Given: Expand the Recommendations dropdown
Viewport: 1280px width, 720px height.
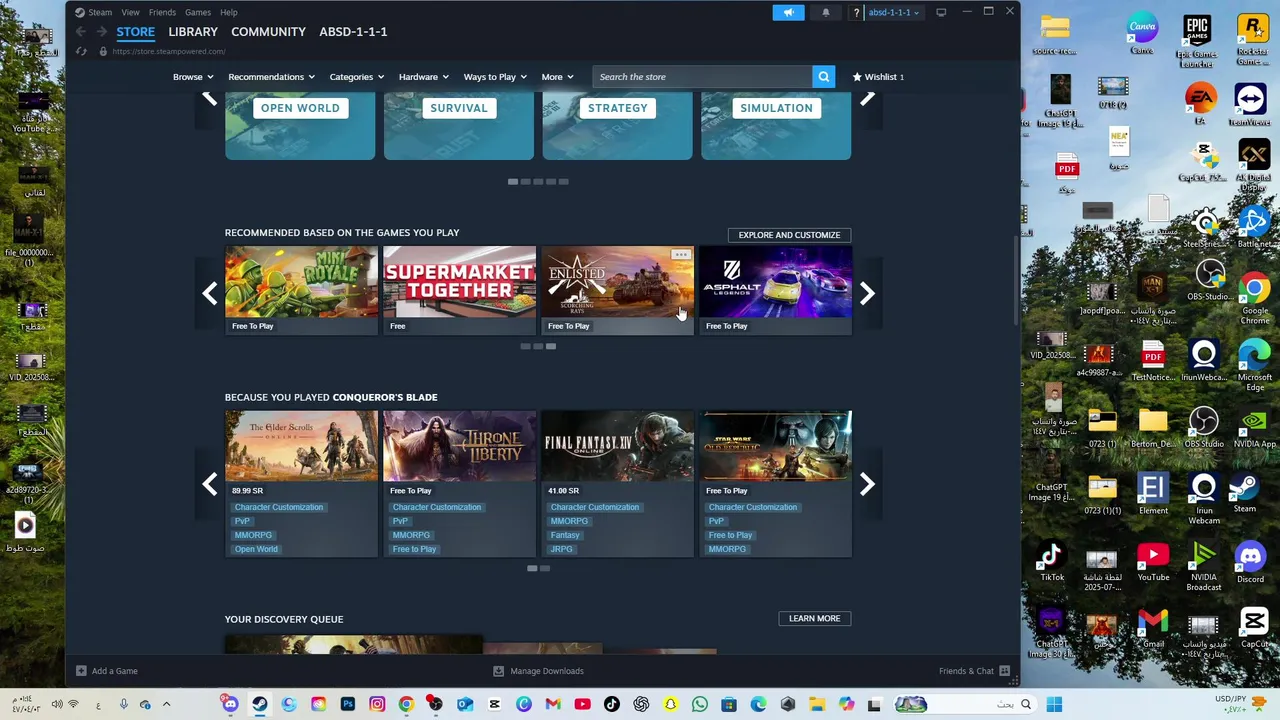Looking at the screenshot, I should 271,77.
